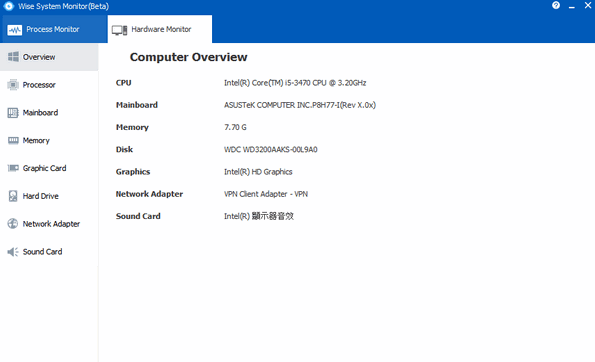Click the Graphic Card icon
Image resolution: width=595 pixels, height=362 pixels.
coord(13,168)
